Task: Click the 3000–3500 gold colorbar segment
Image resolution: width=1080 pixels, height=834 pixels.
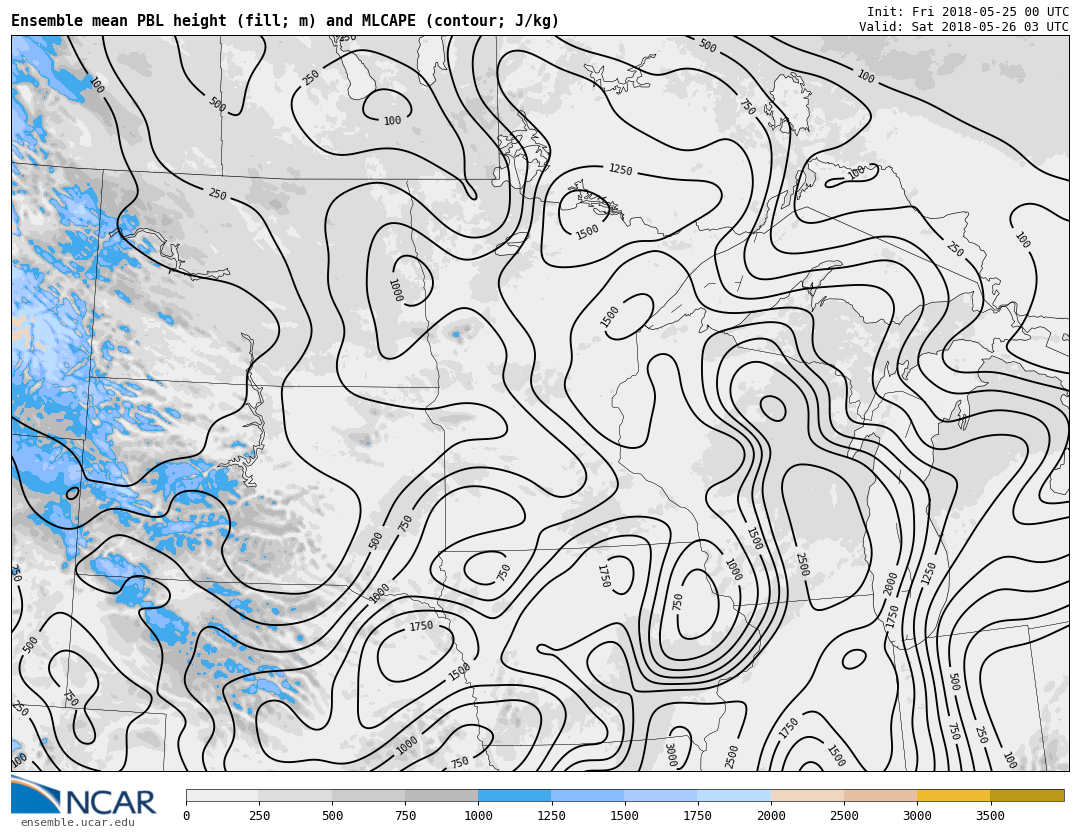Action: click(x=953, y=795)
